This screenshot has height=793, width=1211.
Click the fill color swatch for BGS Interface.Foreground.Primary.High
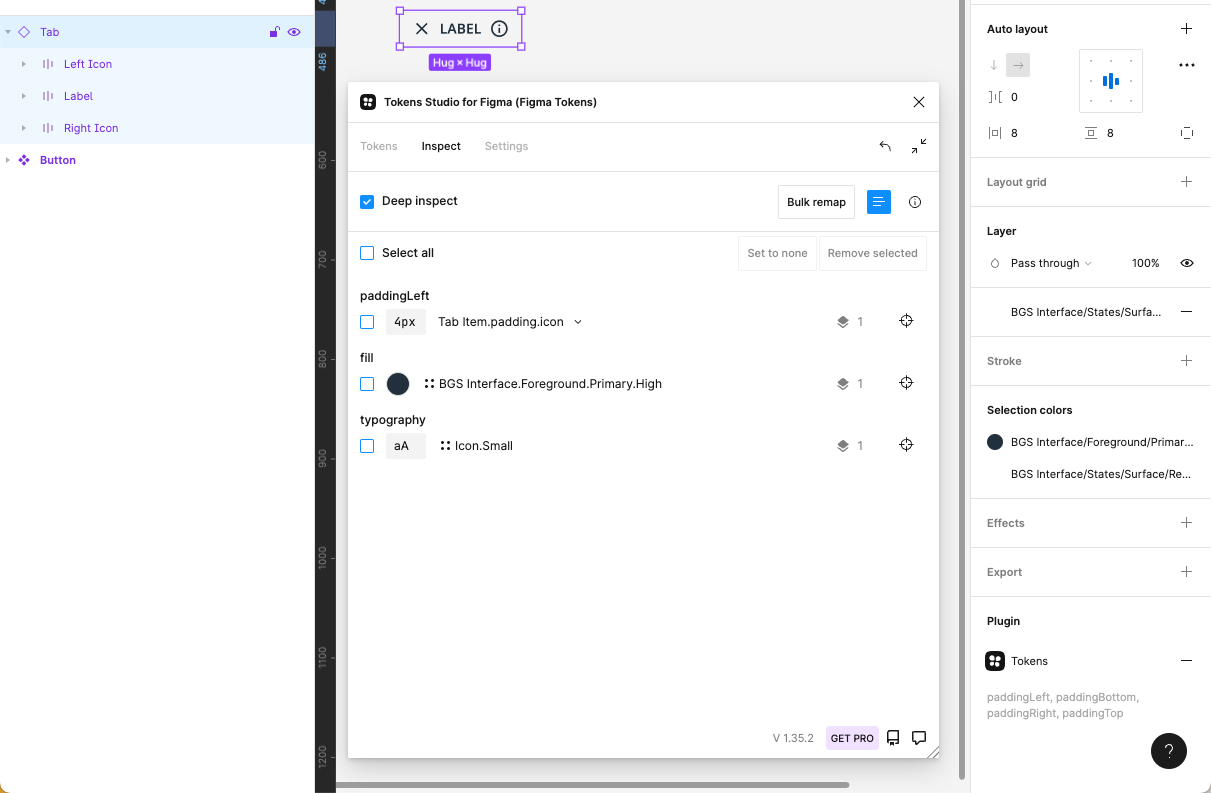(x=397, y=383)
